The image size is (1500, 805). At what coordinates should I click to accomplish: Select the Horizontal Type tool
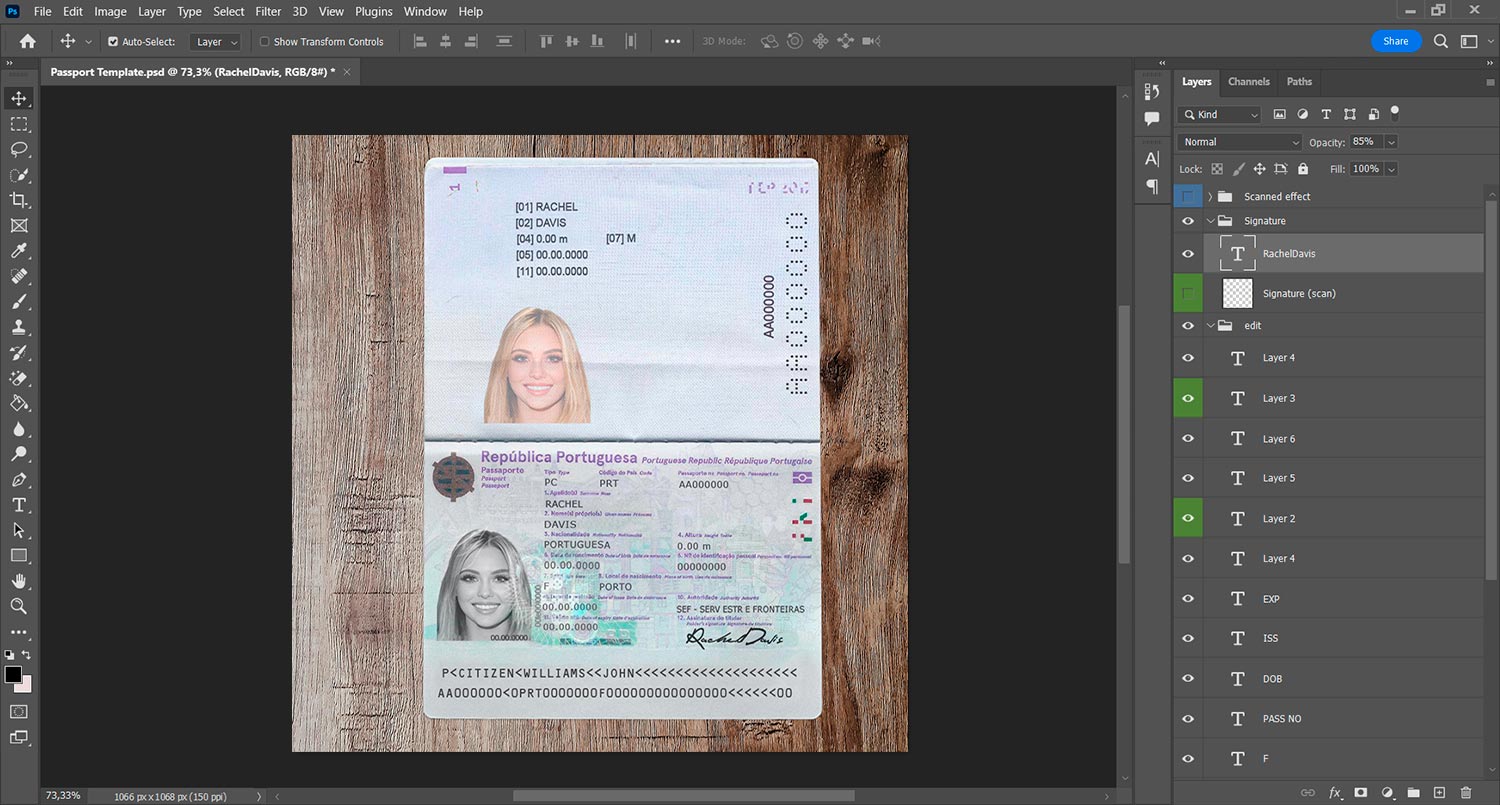[19, 505]
